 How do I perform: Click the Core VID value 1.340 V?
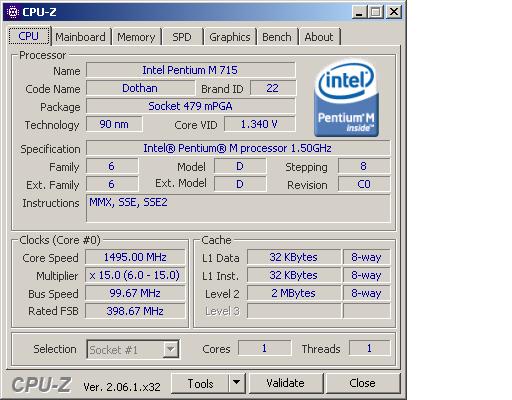click(x=260, y=124)
